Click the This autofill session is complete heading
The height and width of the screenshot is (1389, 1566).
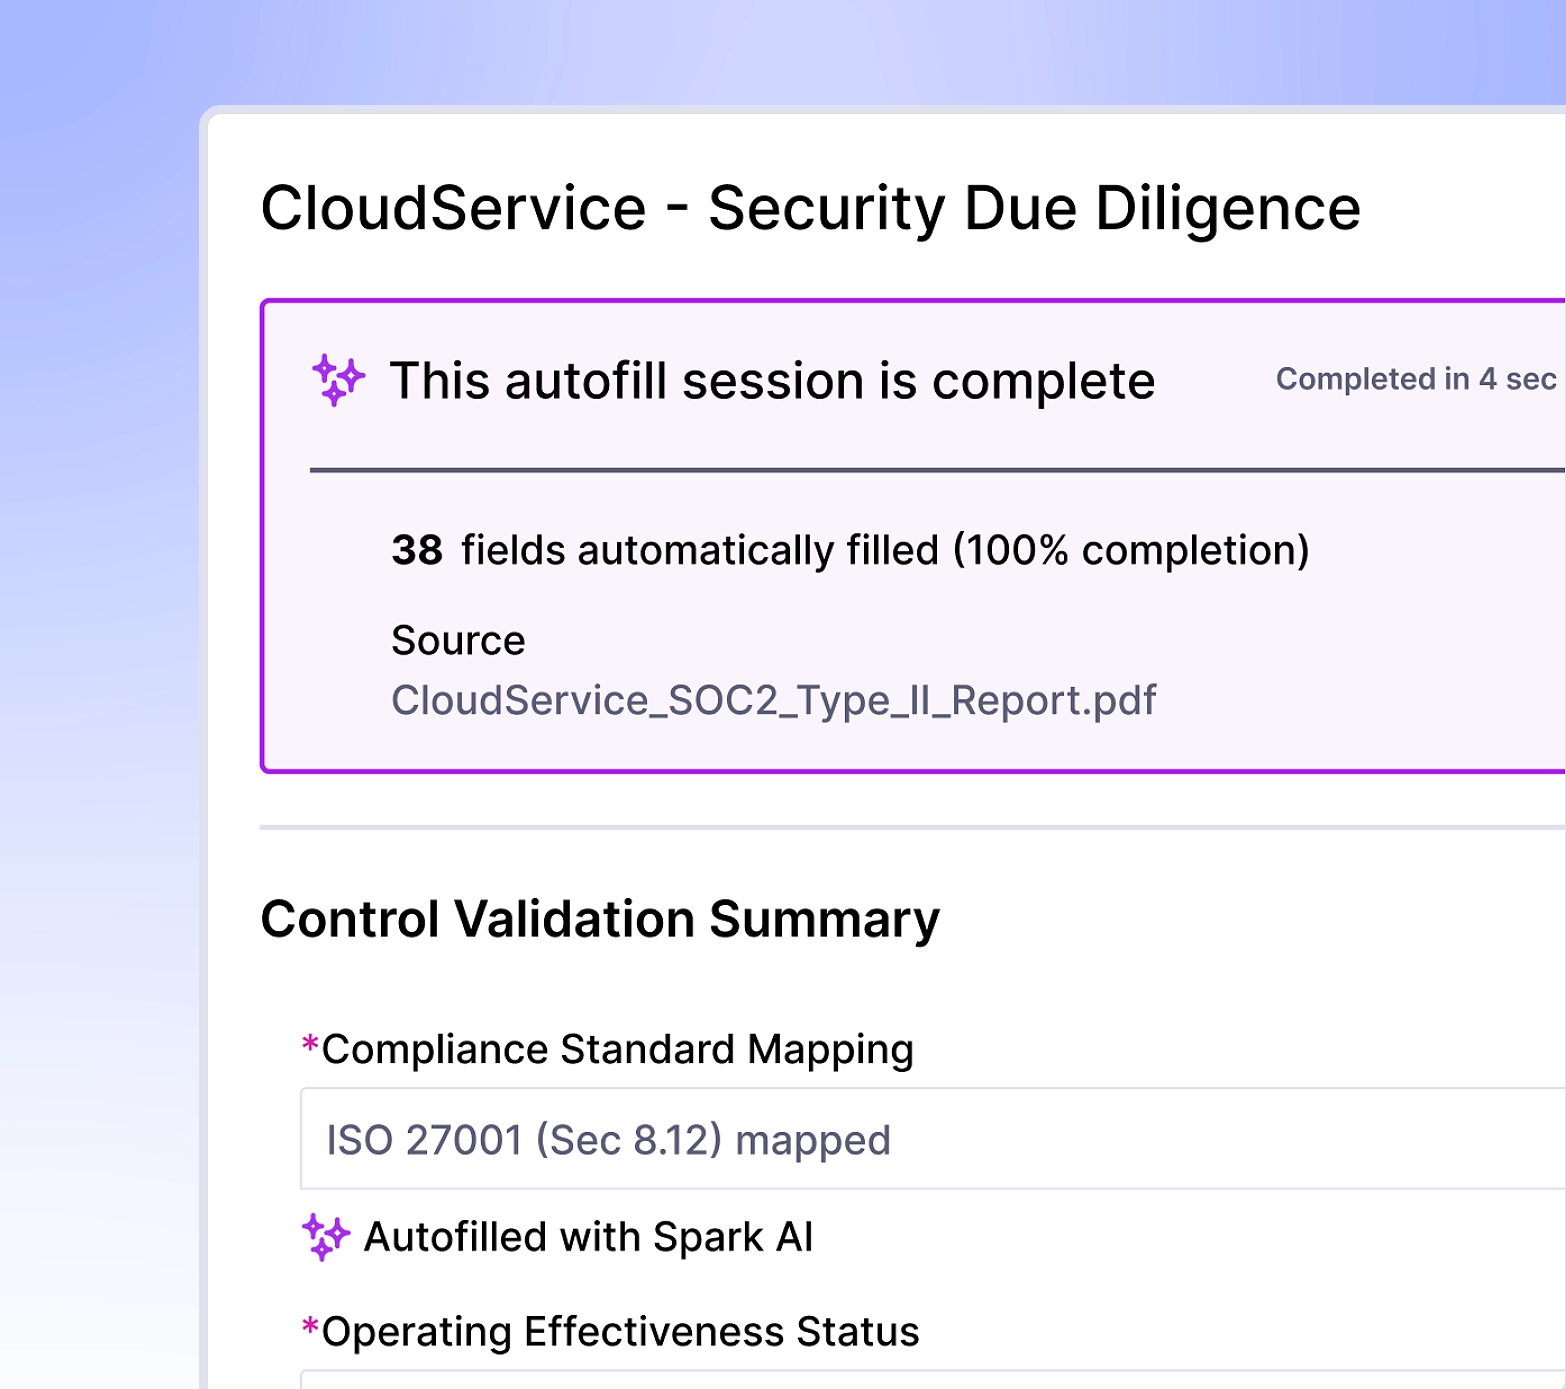click(x=772, y=381)
